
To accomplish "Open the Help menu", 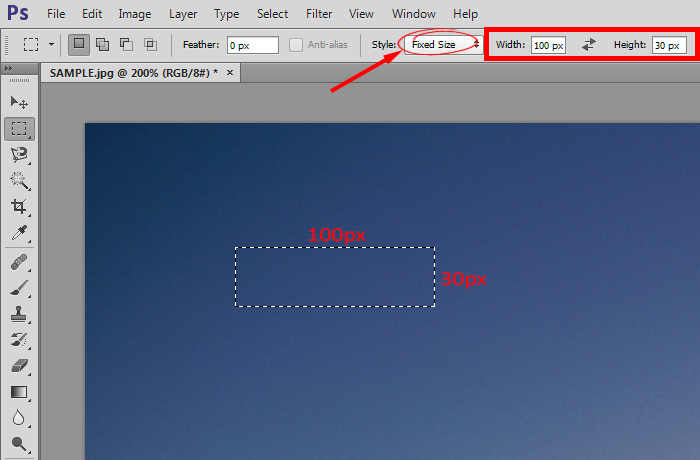I will pyautogui.click(x=466, y=14).
